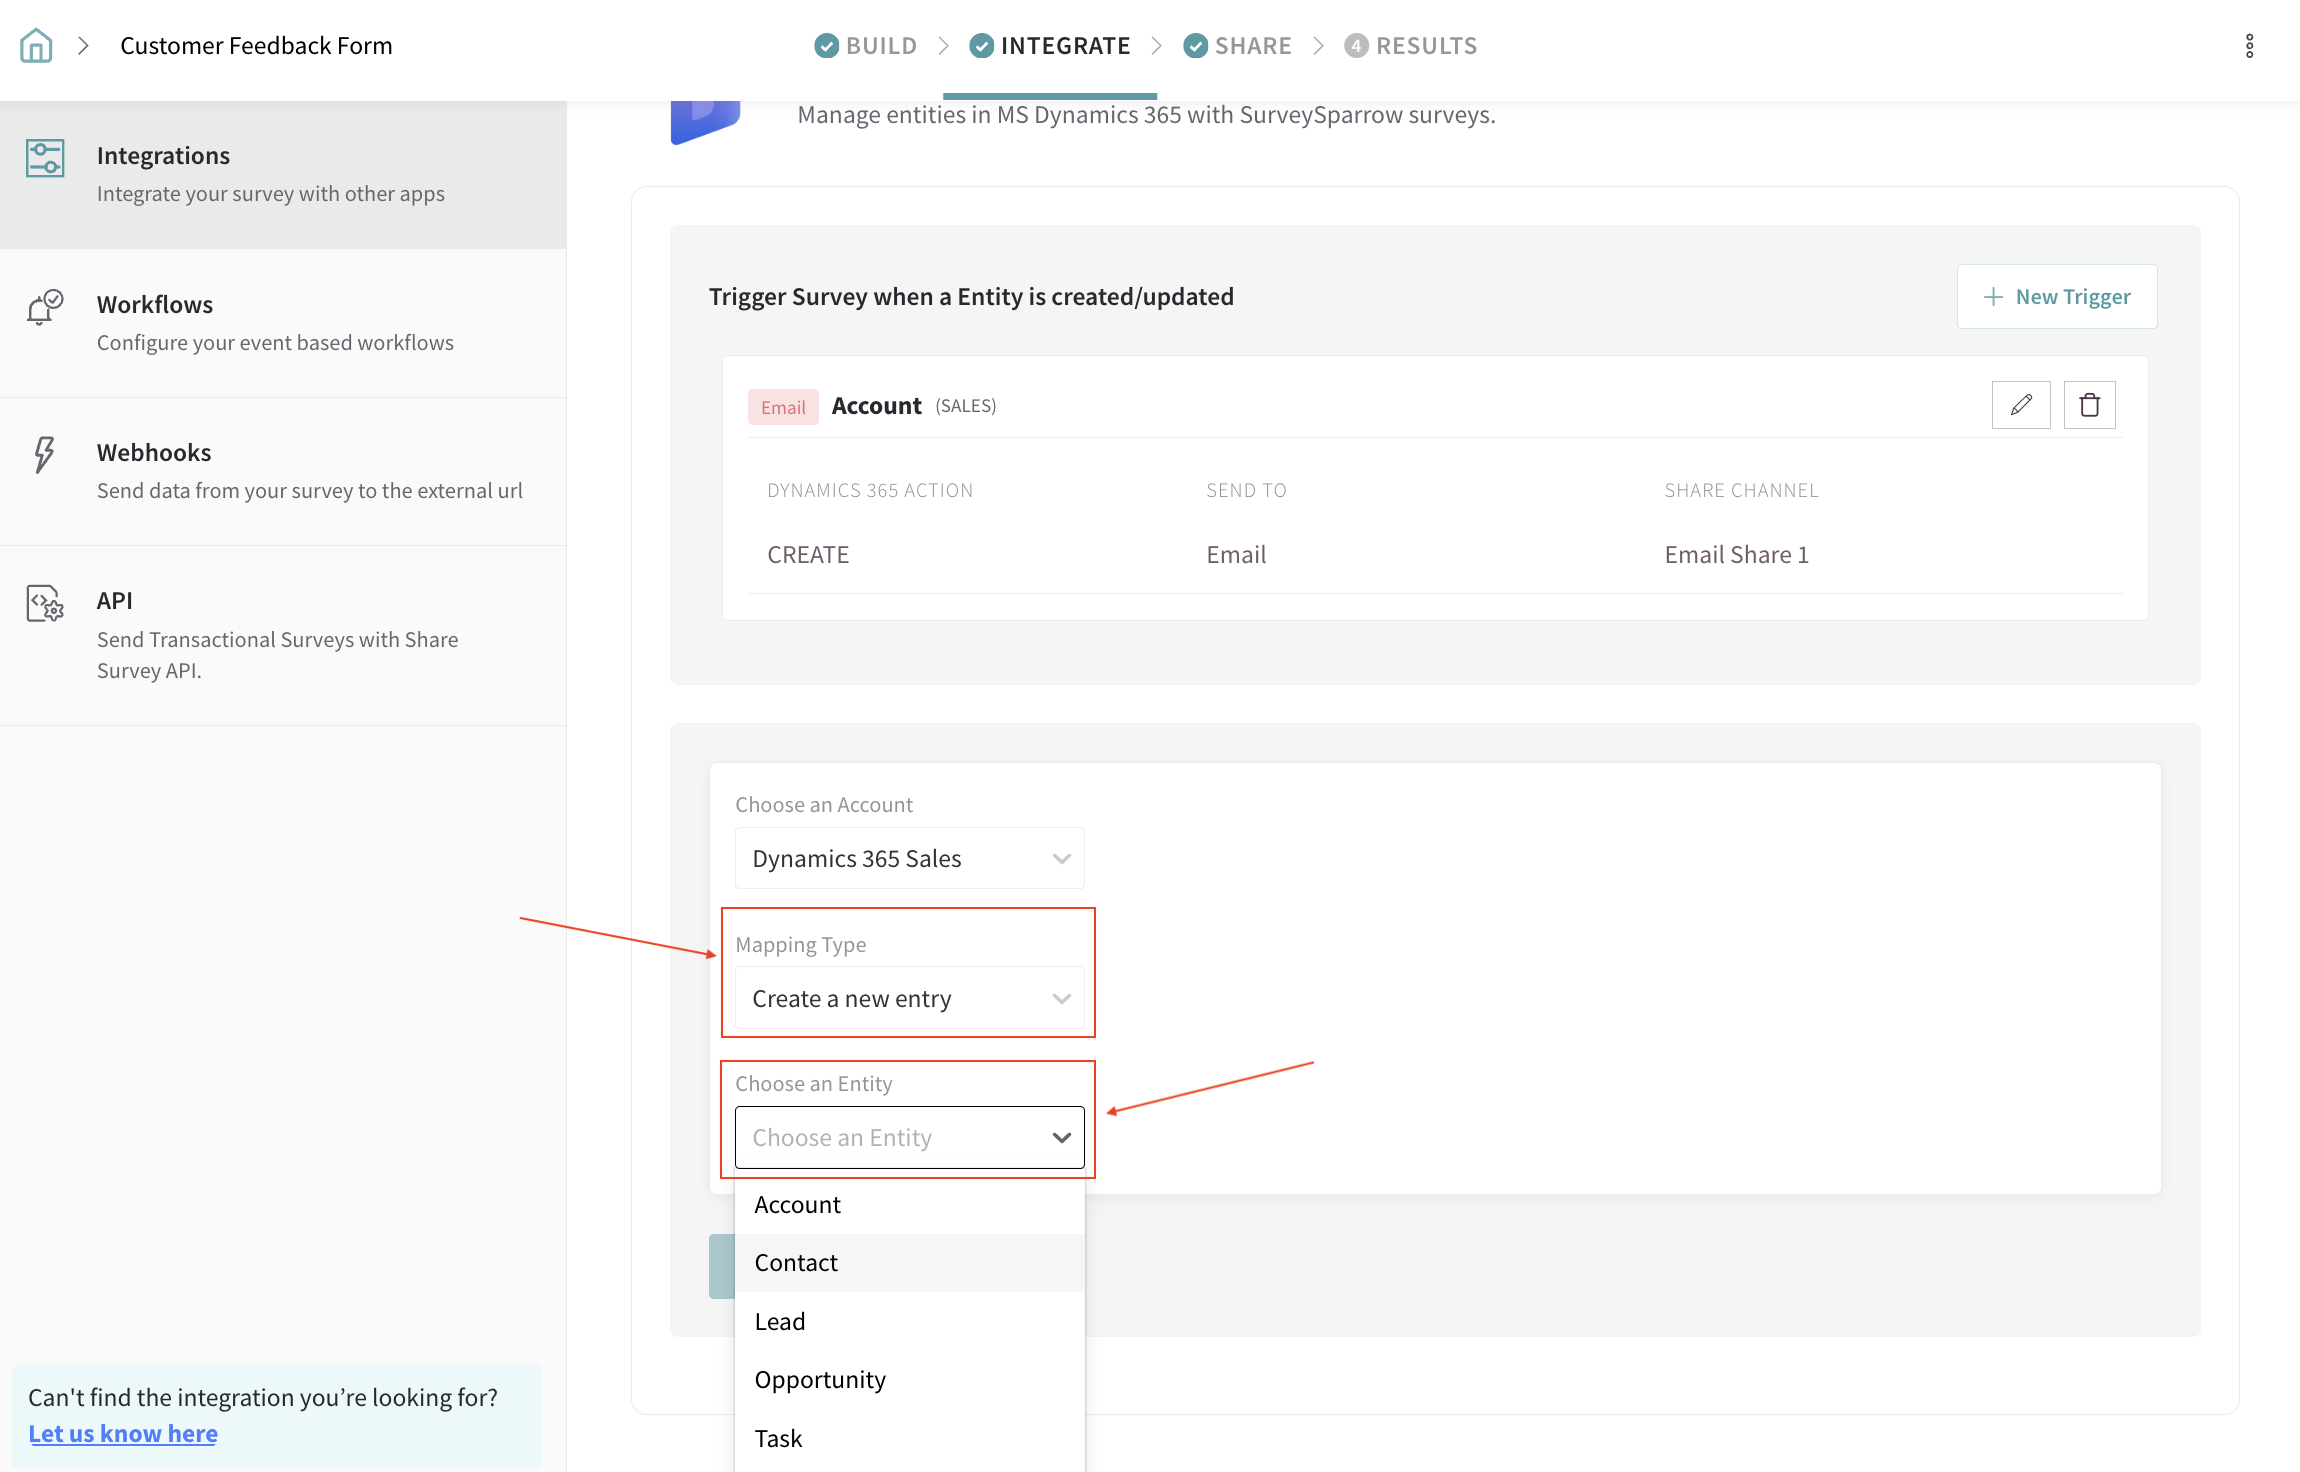Screen dimensions: 2300x1472
Task: Pick Lead in the entity dropdown
Action: pos(780,1322)
